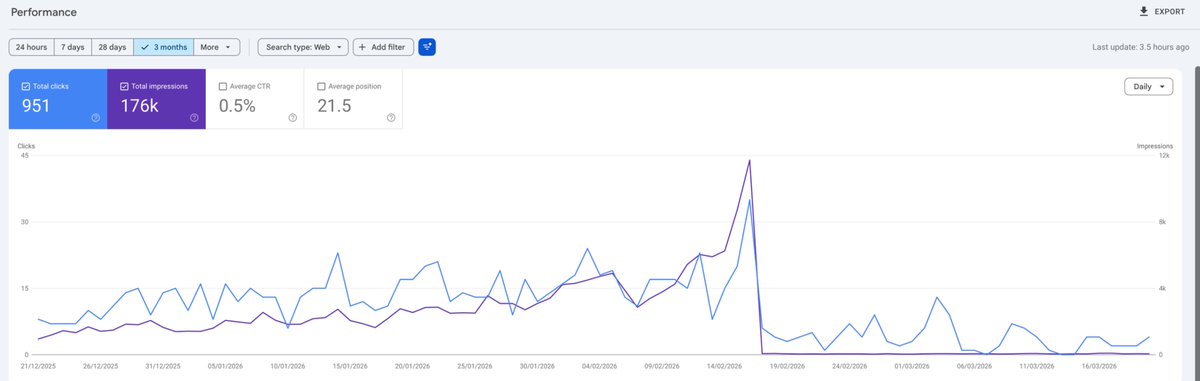
Task: Open the help icon on Total impressions card
Action: tap(194, 118)
